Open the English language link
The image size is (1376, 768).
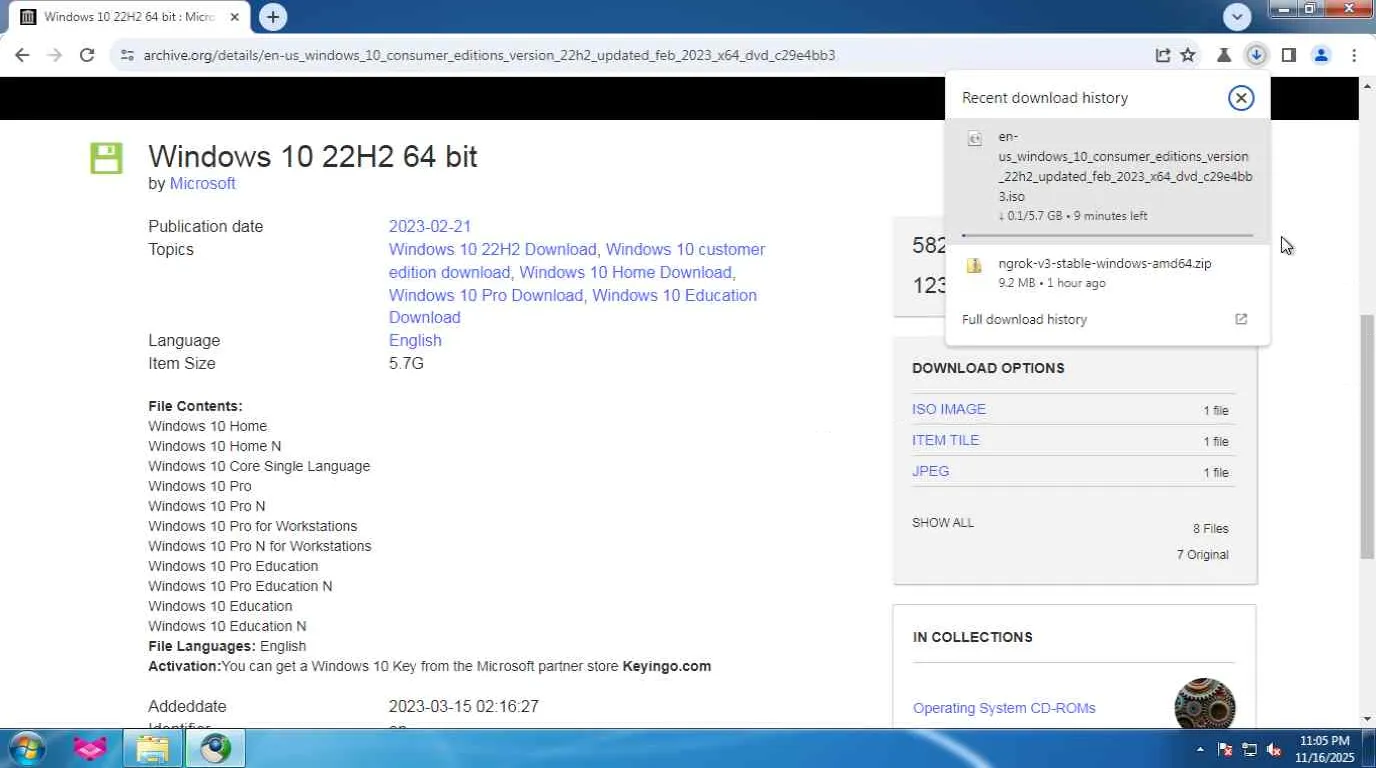415,341
